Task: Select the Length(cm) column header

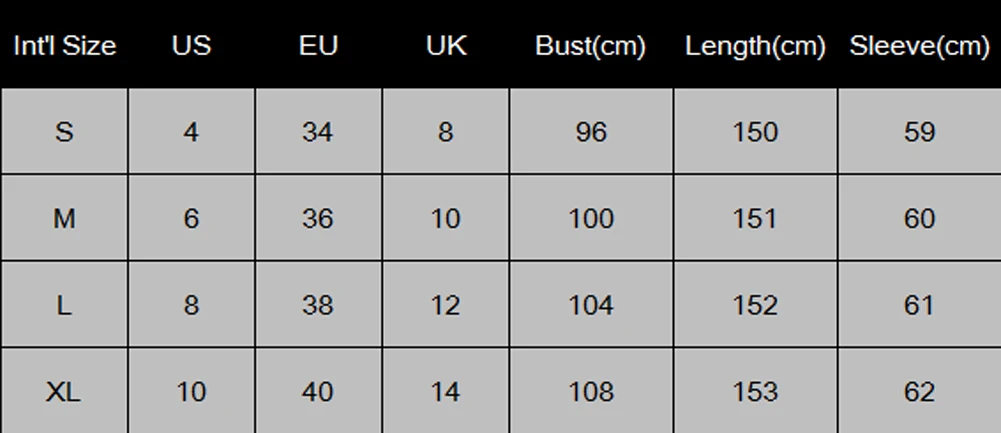Action: [x=755, y=45]
